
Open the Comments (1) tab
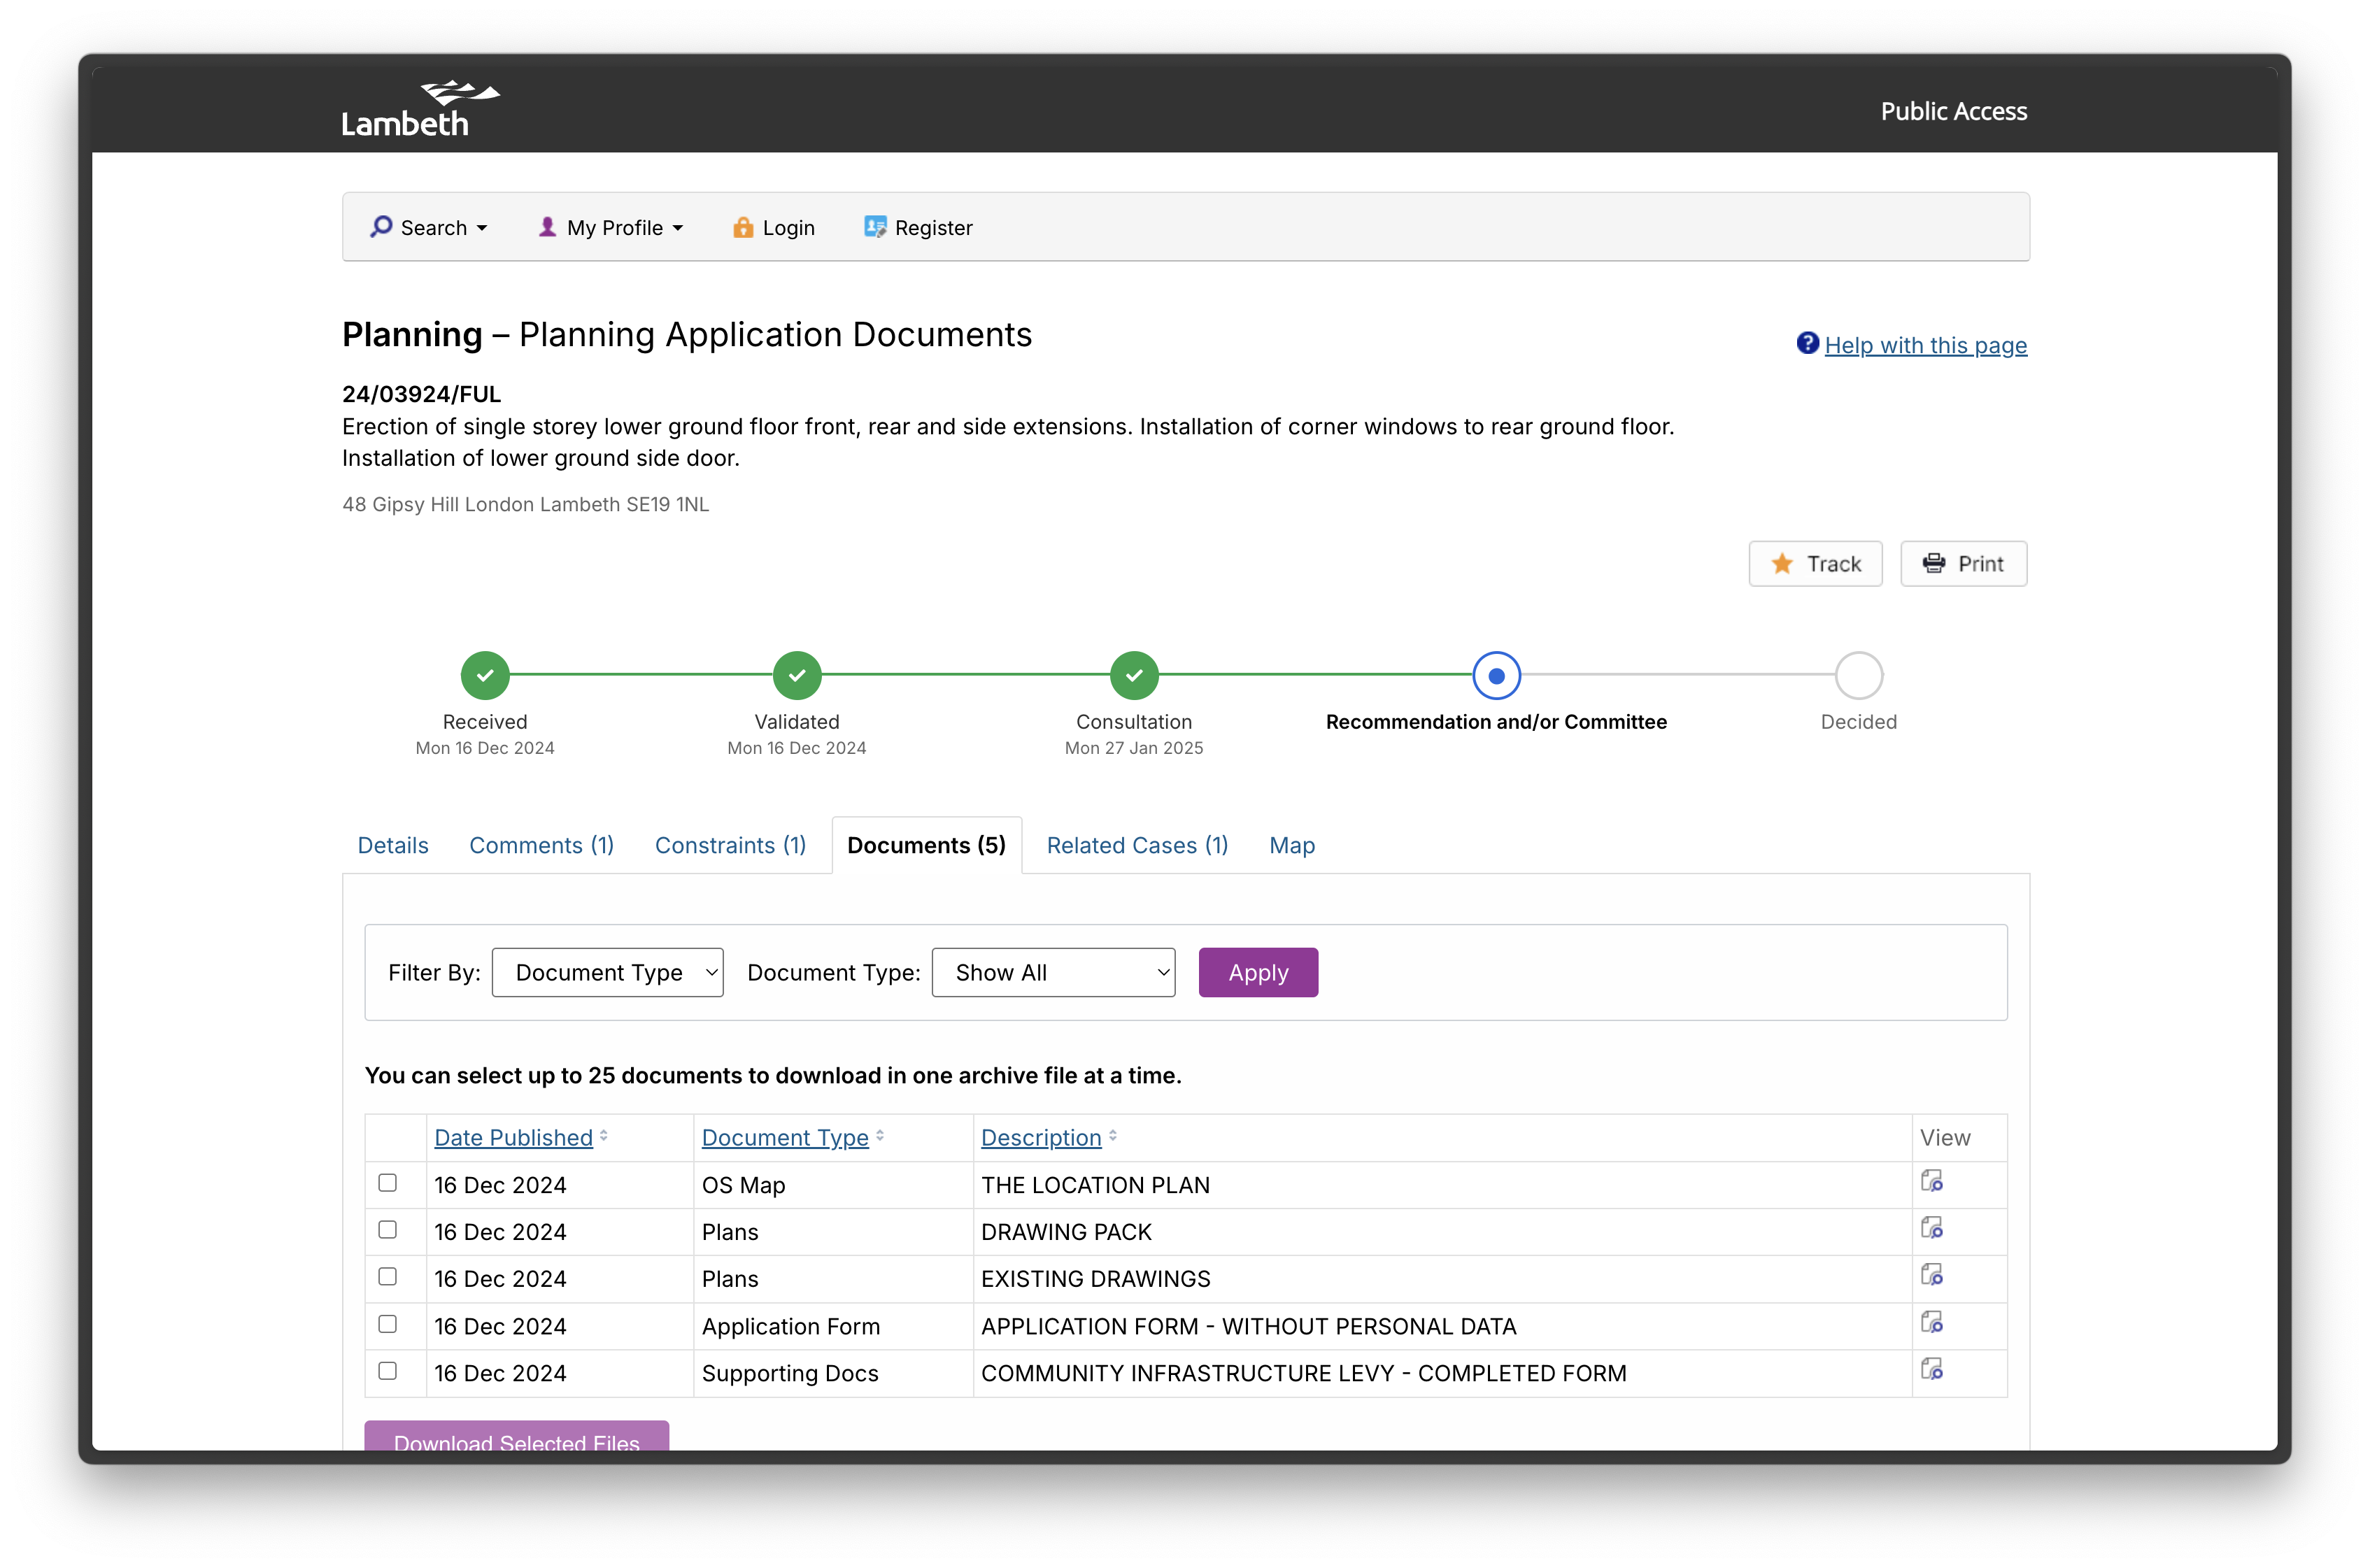pos(541,846)
